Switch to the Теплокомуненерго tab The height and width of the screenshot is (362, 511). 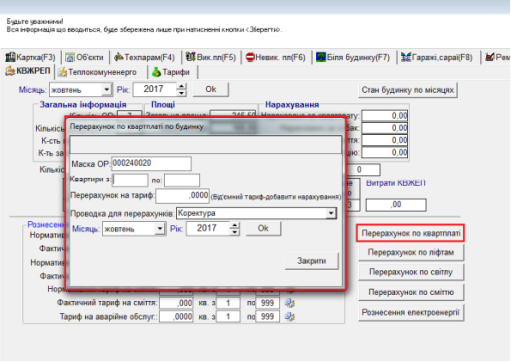97,72
